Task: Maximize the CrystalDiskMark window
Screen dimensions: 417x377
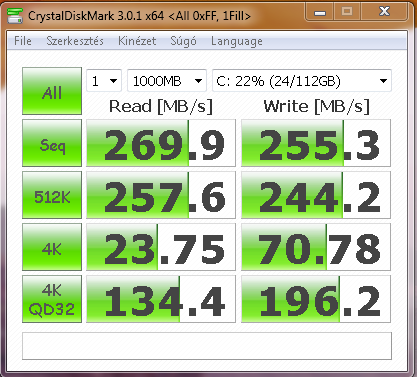Action: pos(347,12)
